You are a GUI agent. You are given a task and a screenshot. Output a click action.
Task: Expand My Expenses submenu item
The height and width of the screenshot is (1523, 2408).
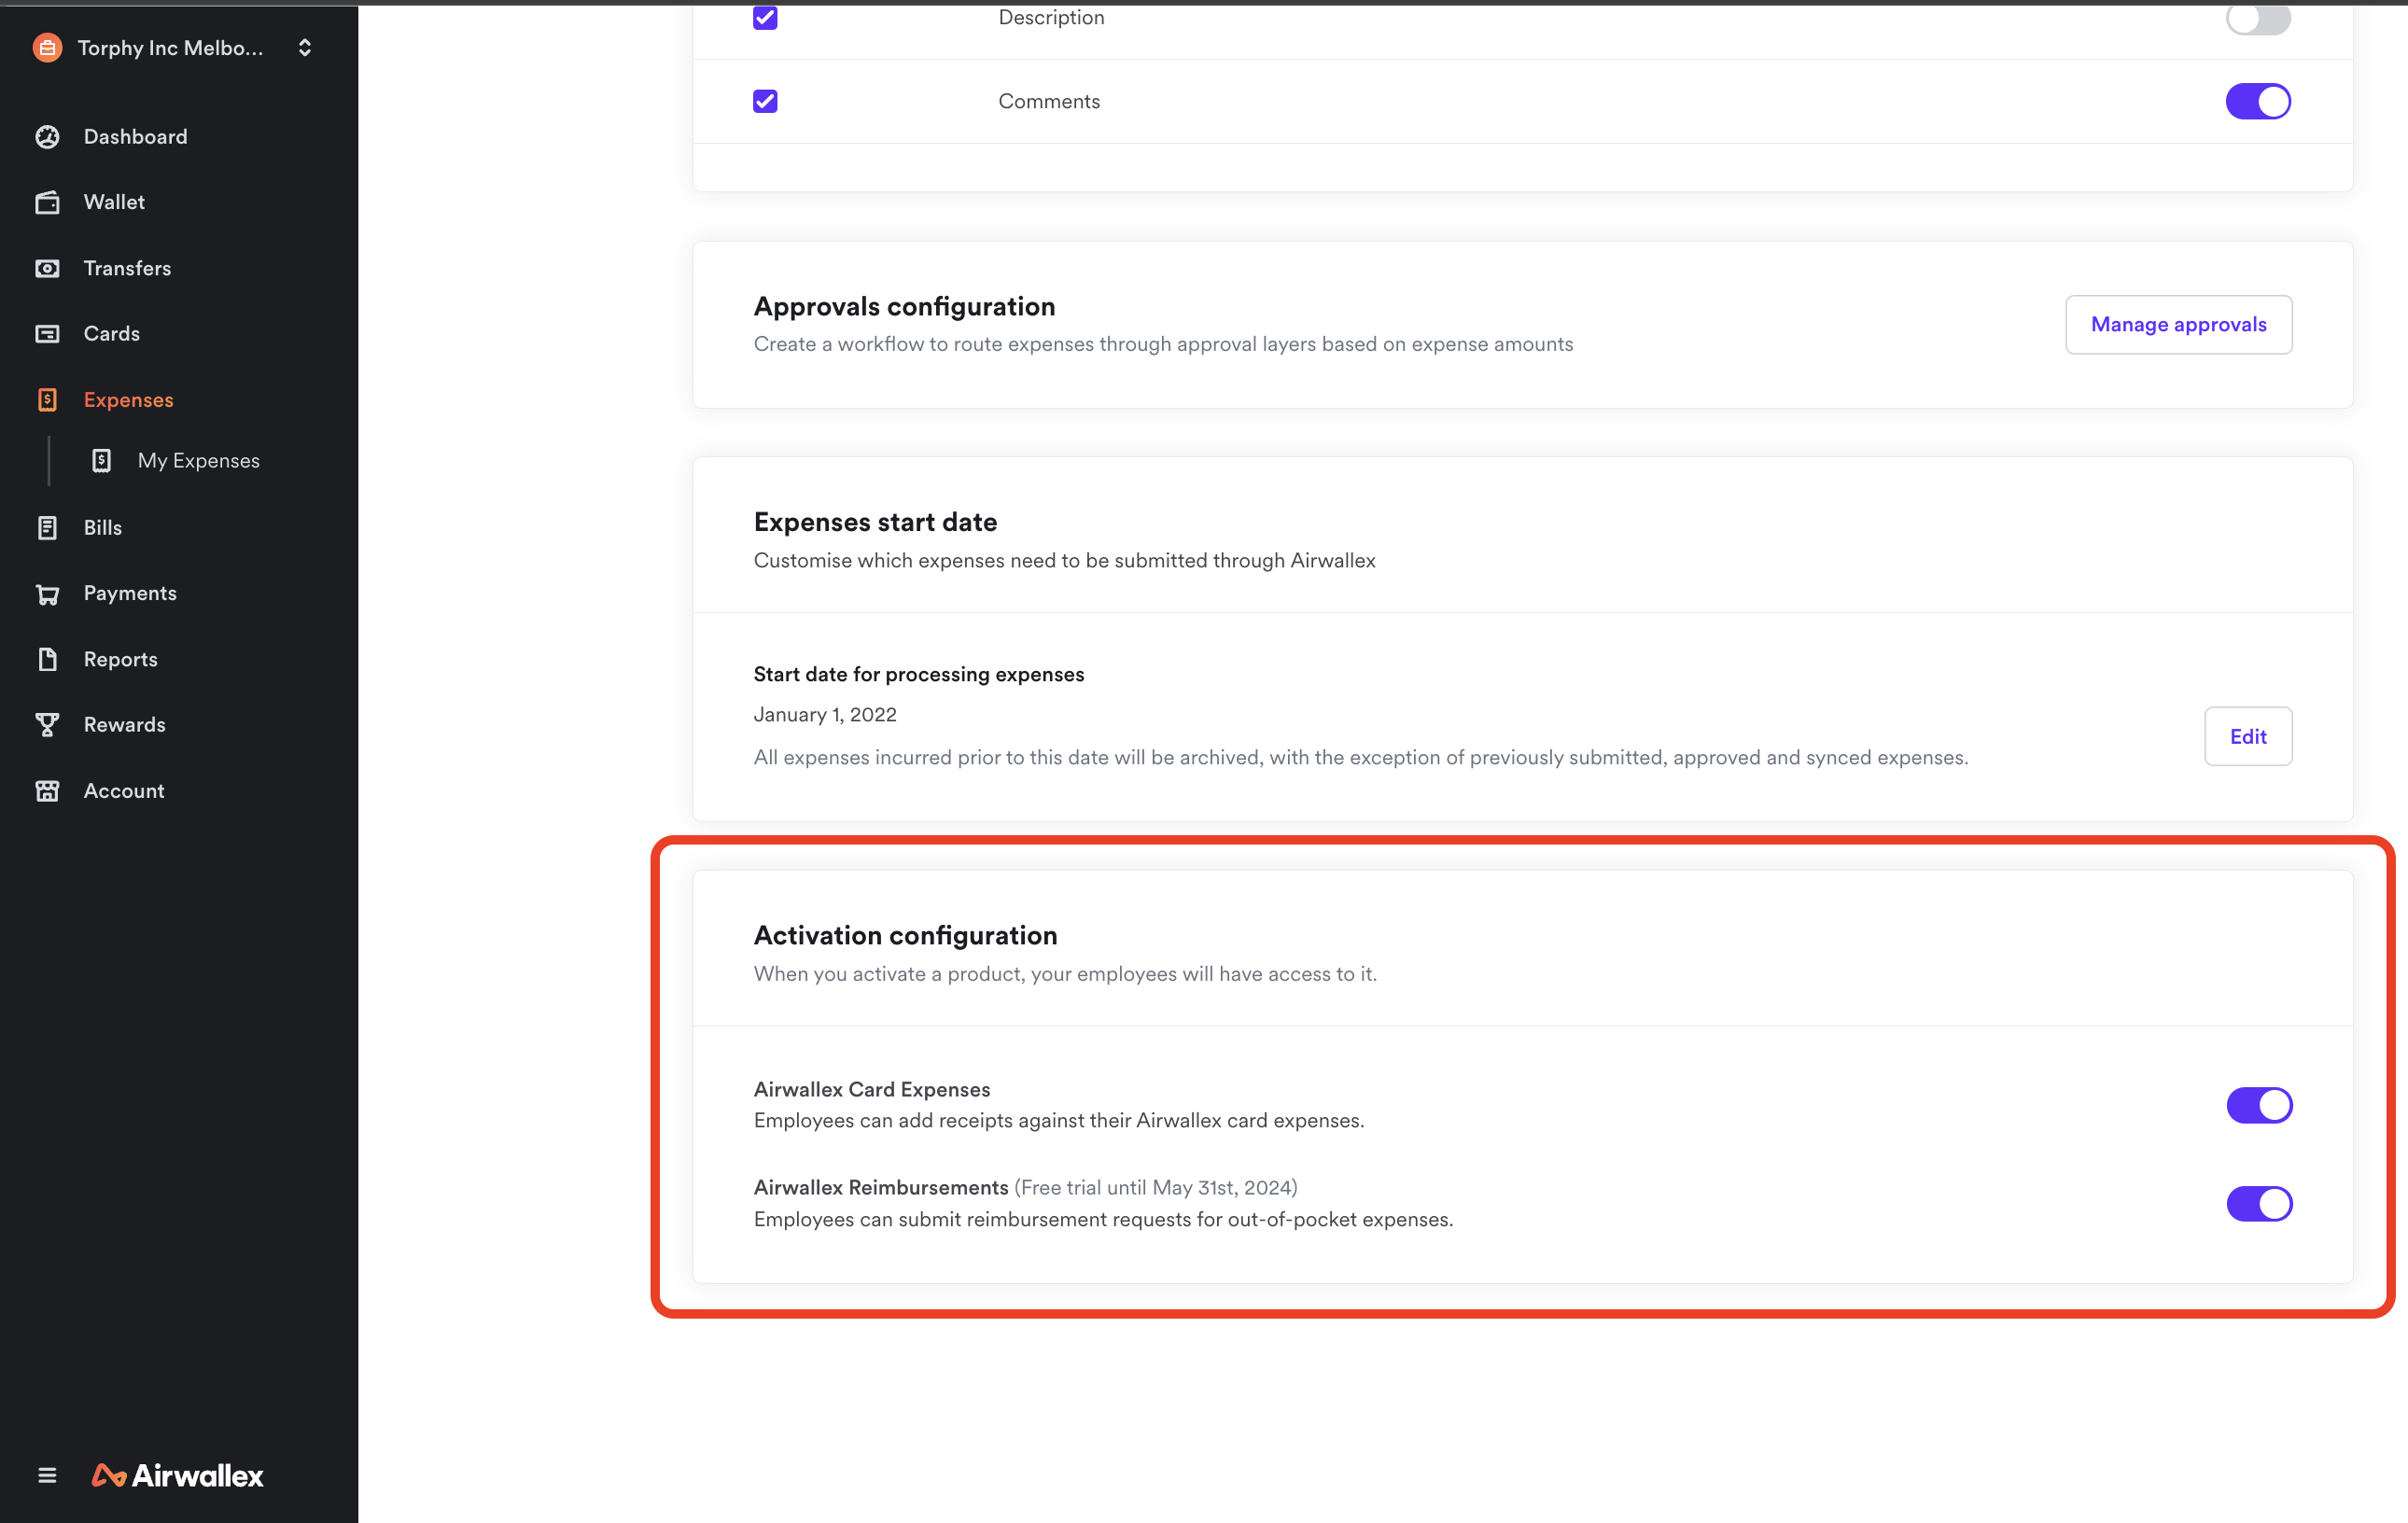[x=198, y=460]
